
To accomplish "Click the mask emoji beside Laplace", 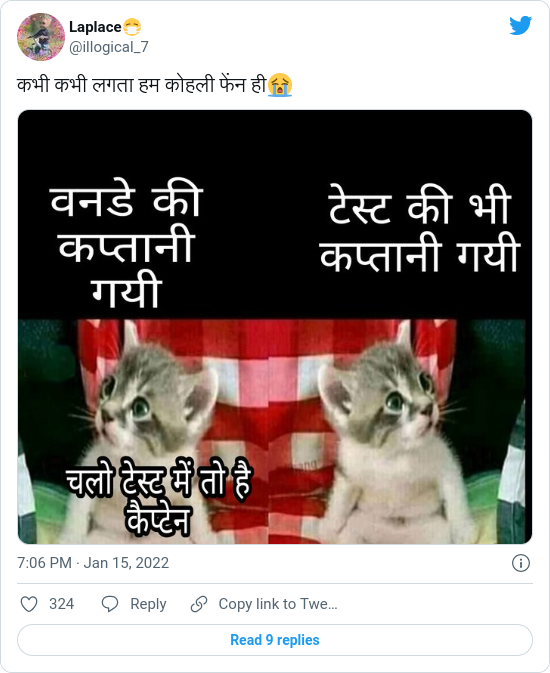I will tap(132, 27).
